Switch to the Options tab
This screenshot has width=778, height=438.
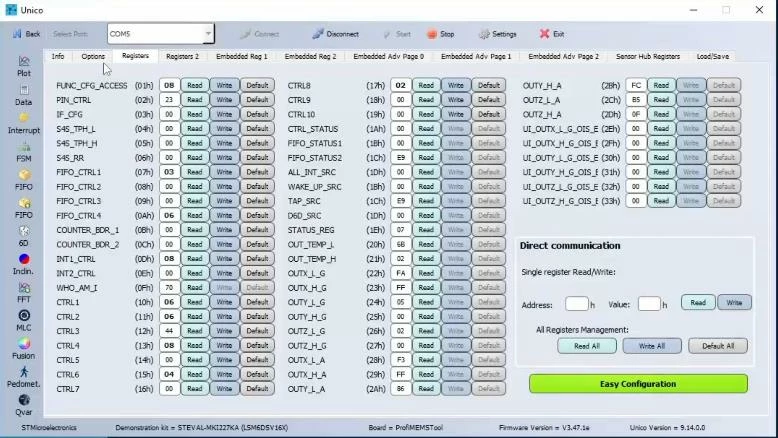coord(93,56)
